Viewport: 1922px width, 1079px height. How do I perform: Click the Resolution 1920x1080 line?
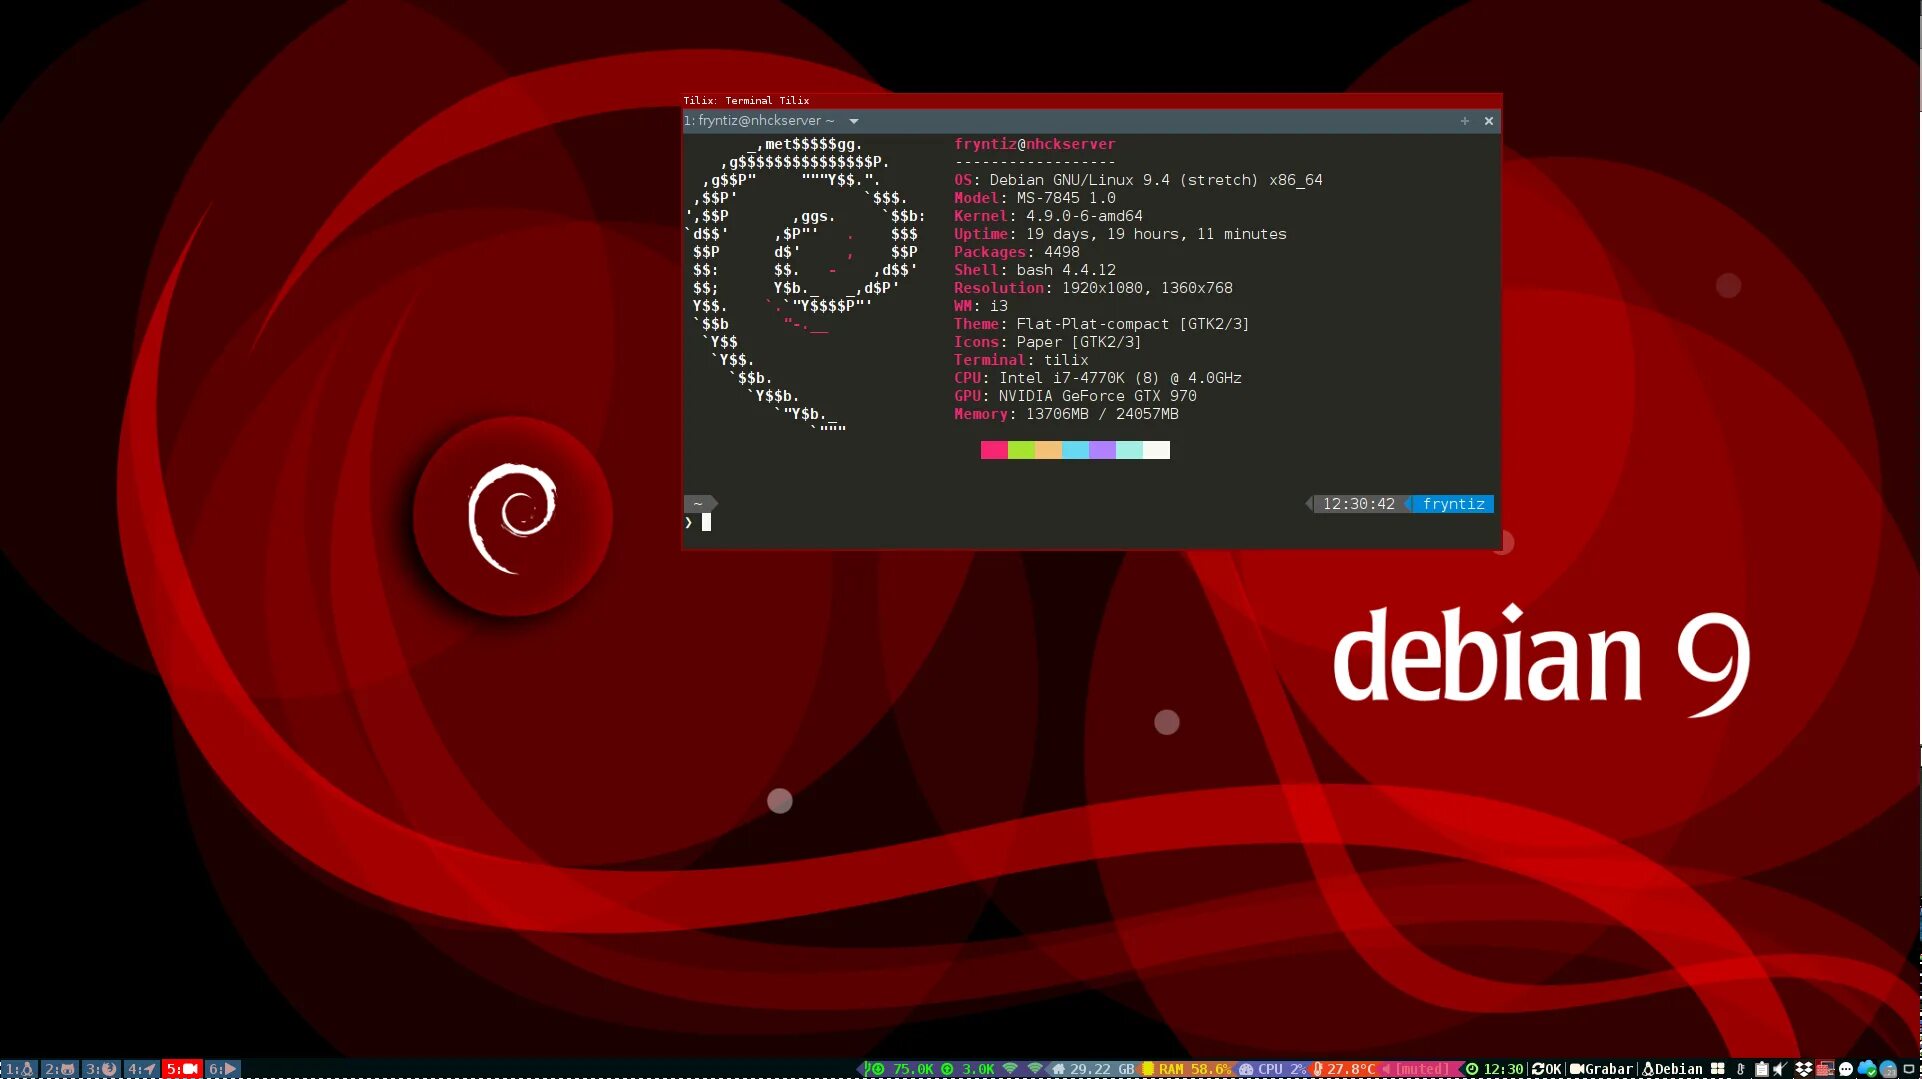click(x=1093, y=288)
